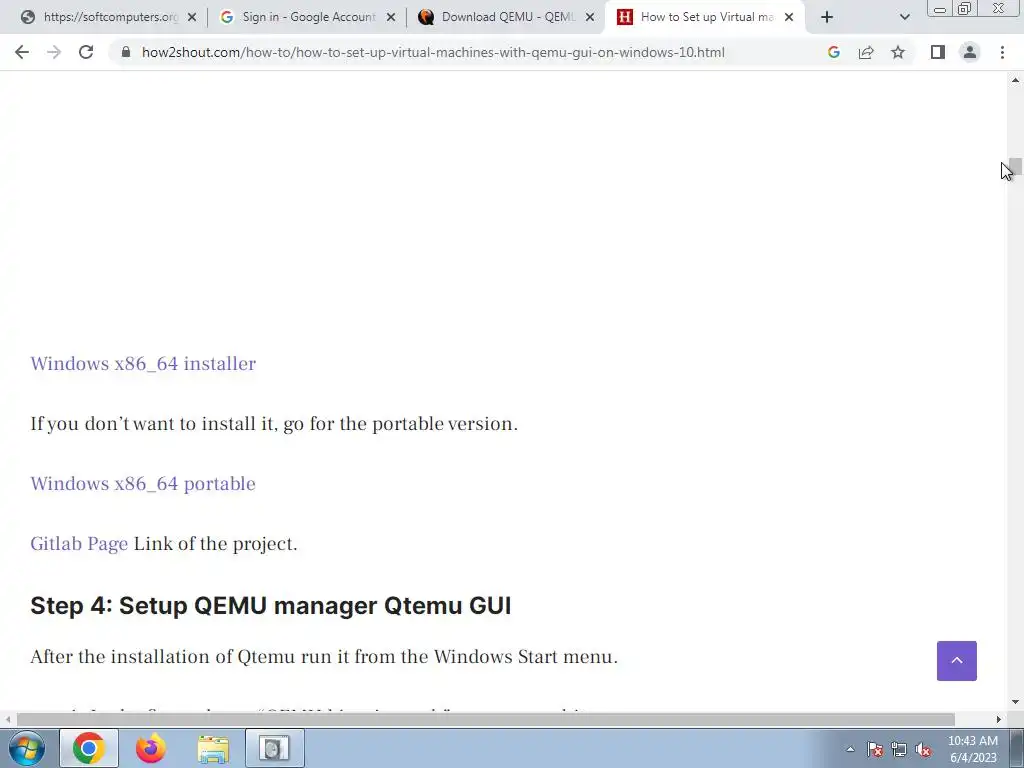Screen dimensions: 1024x768
Task: Open network status tray icon
Action: coord(899,750)
